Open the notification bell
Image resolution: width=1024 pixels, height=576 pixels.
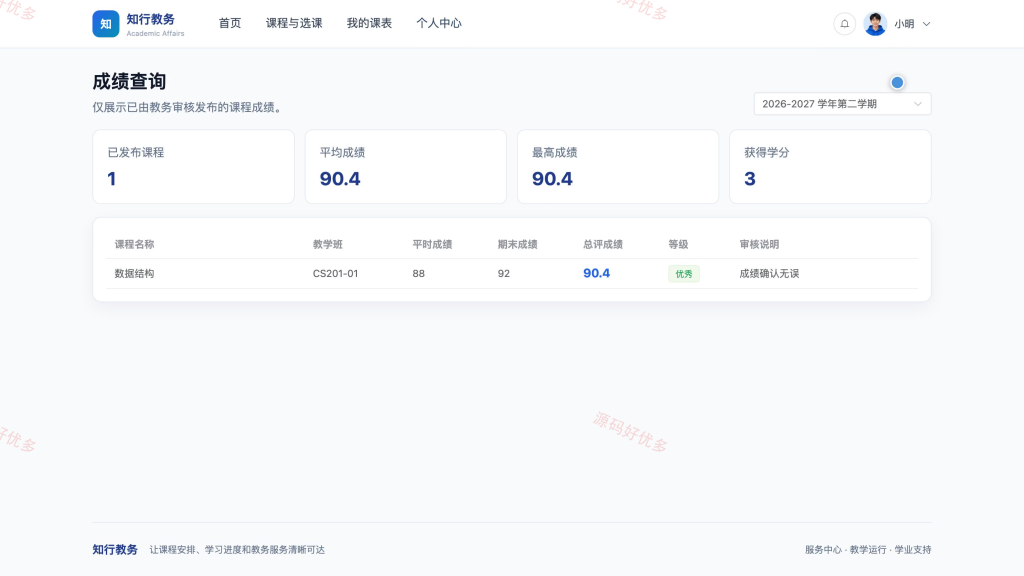tap(844, 24)
